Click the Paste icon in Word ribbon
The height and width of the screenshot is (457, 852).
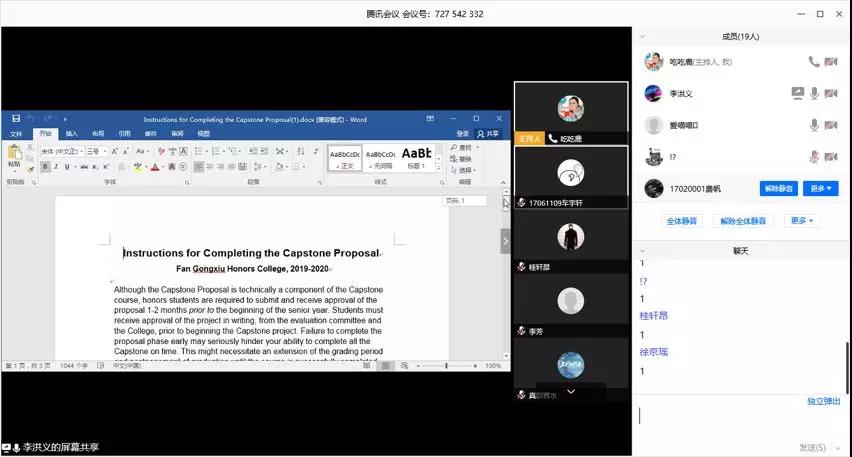tap(14, 154)
